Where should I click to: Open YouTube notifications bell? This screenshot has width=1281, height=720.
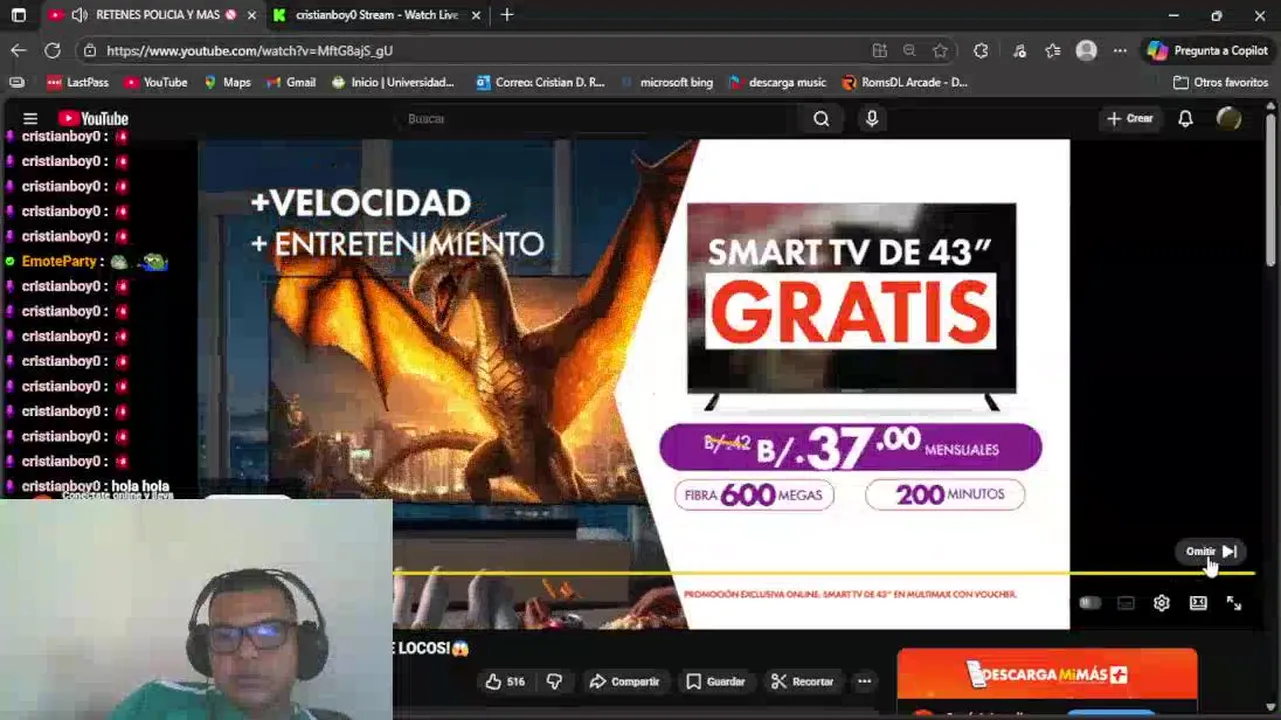pyautogui.click(x=1185, y=118)
